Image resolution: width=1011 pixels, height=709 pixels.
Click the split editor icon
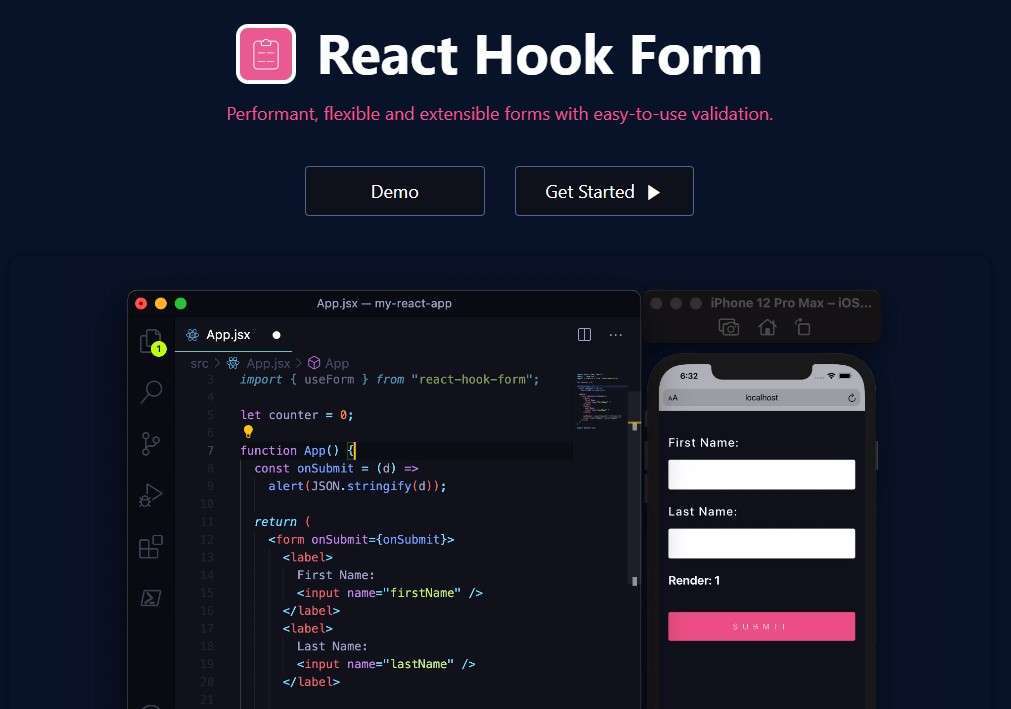585,335
